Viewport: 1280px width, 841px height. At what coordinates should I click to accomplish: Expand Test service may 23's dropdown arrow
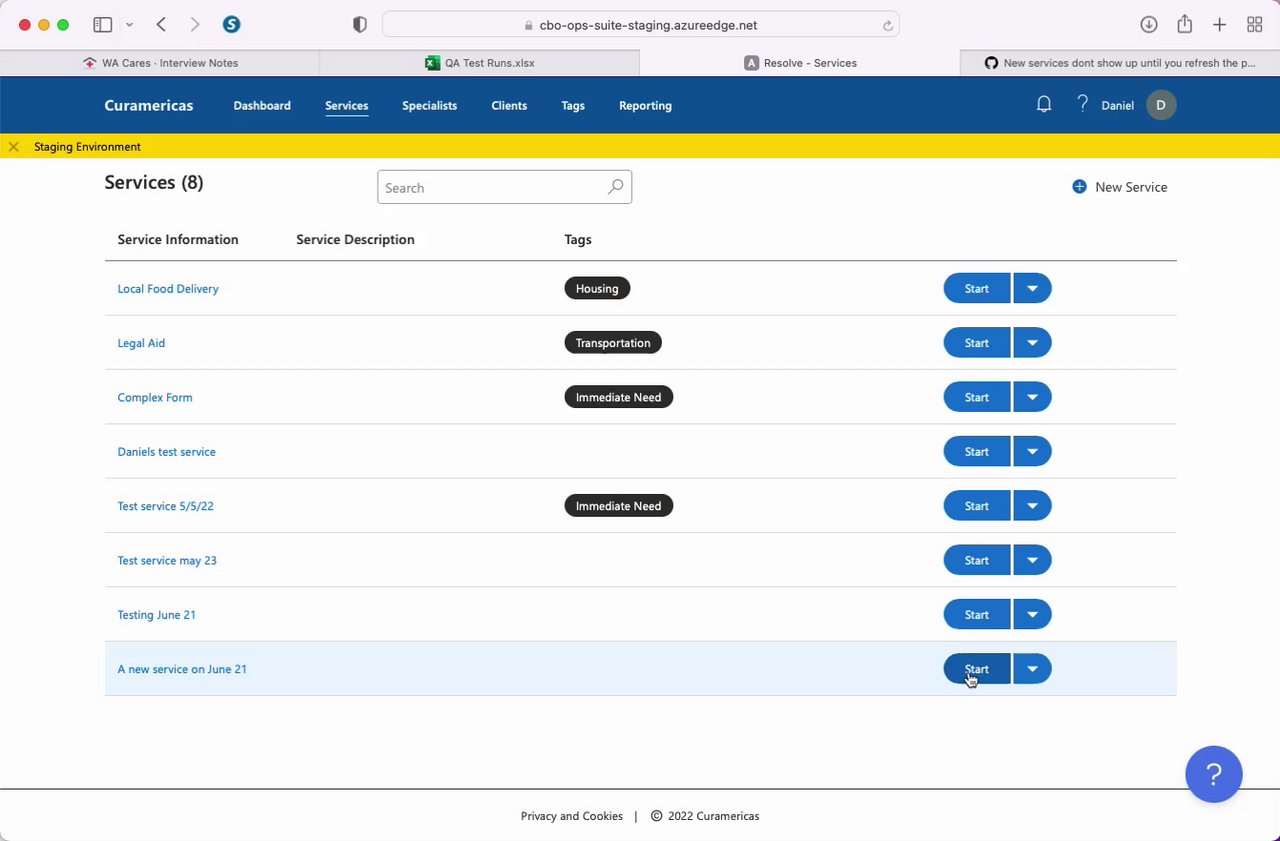click(1032, 560)
